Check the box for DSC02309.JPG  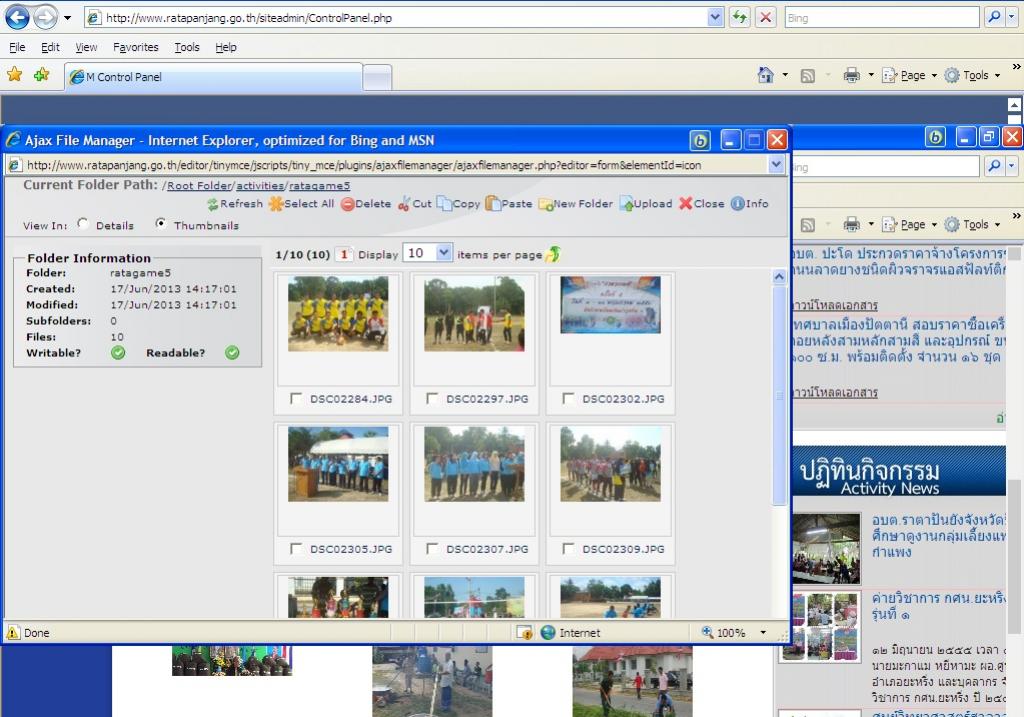pos(568,549)
